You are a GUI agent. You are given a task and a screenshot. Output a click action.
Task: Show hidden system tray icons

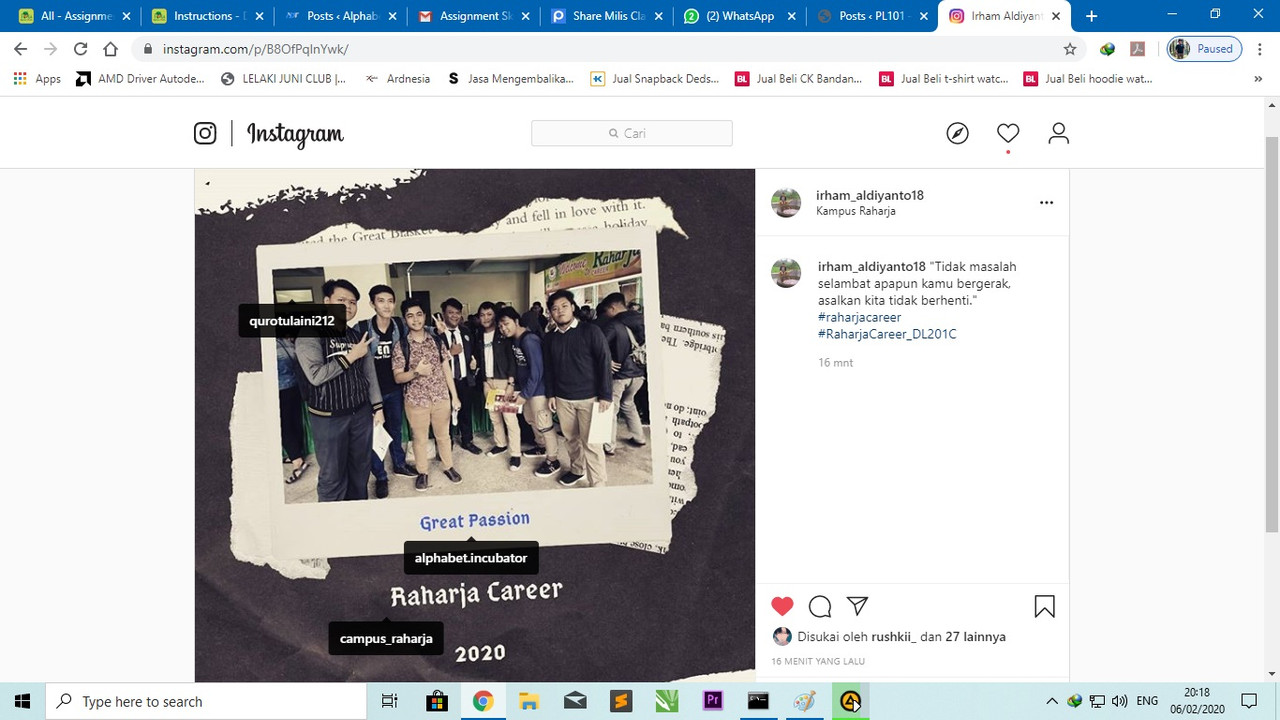(x=1052, y=701)
